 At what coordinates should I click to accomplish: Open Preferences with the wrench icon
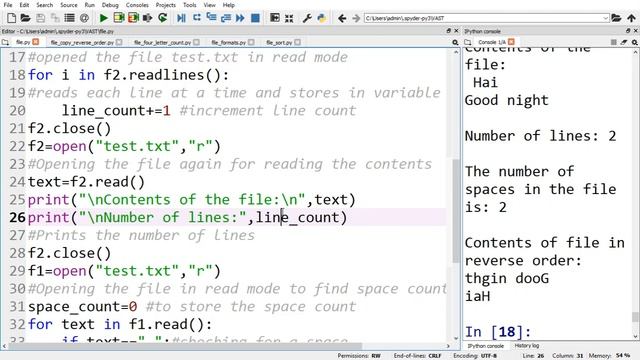[x=307, y=18]
